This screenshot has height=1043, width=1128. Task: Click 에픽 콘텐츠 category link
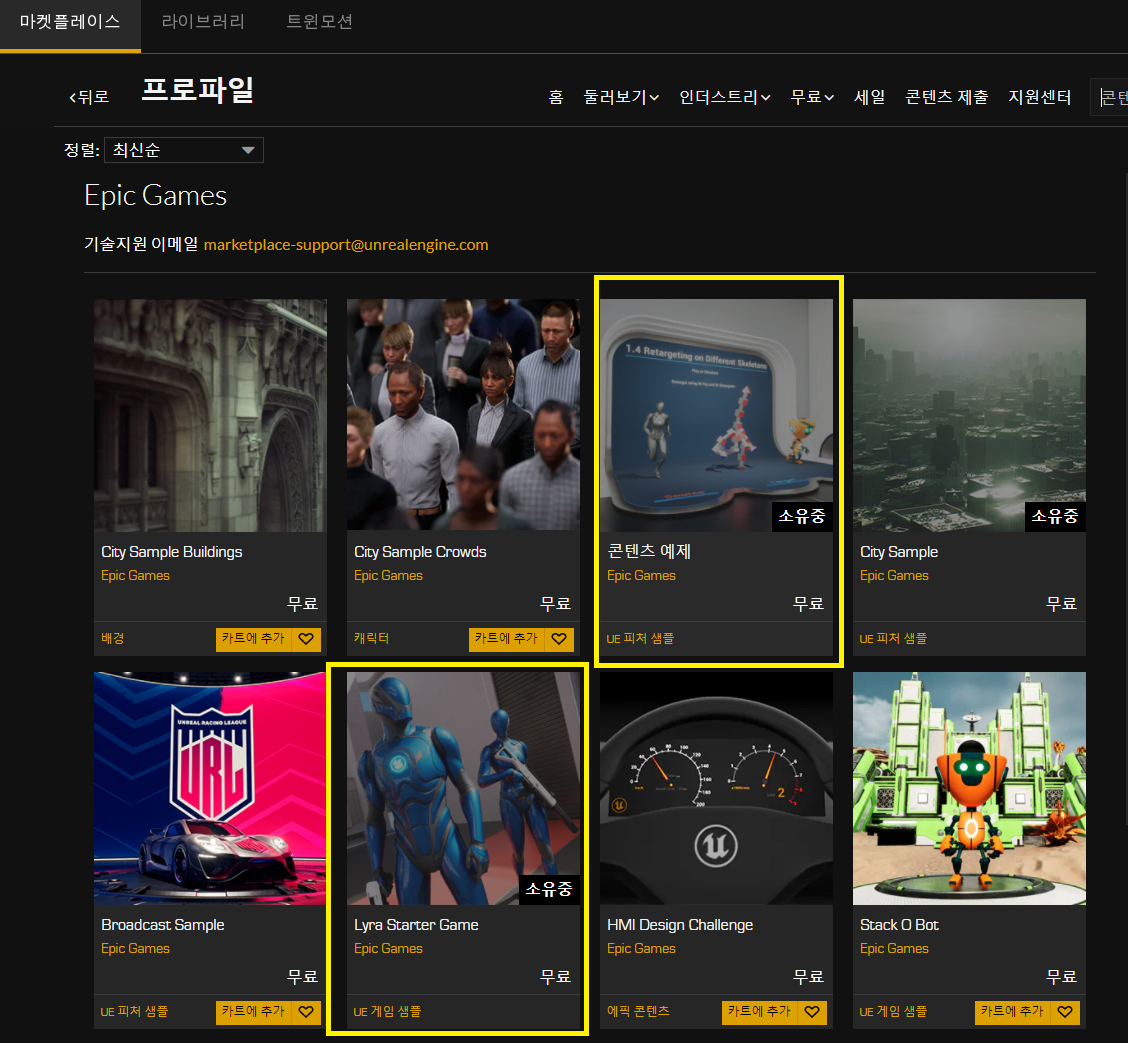click(638, 1011)
